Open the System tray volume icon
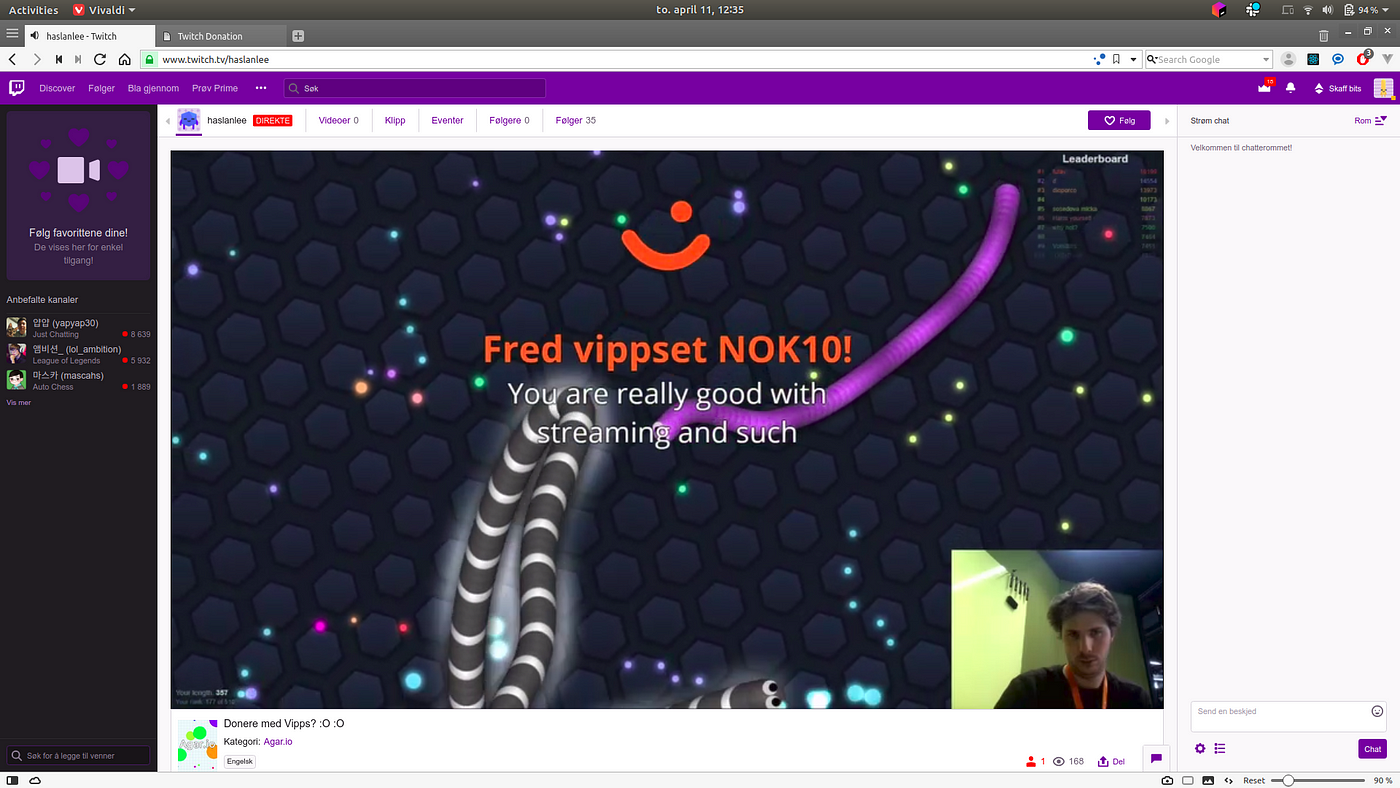Screen dimensions: 1400x788 (1327, 10)
